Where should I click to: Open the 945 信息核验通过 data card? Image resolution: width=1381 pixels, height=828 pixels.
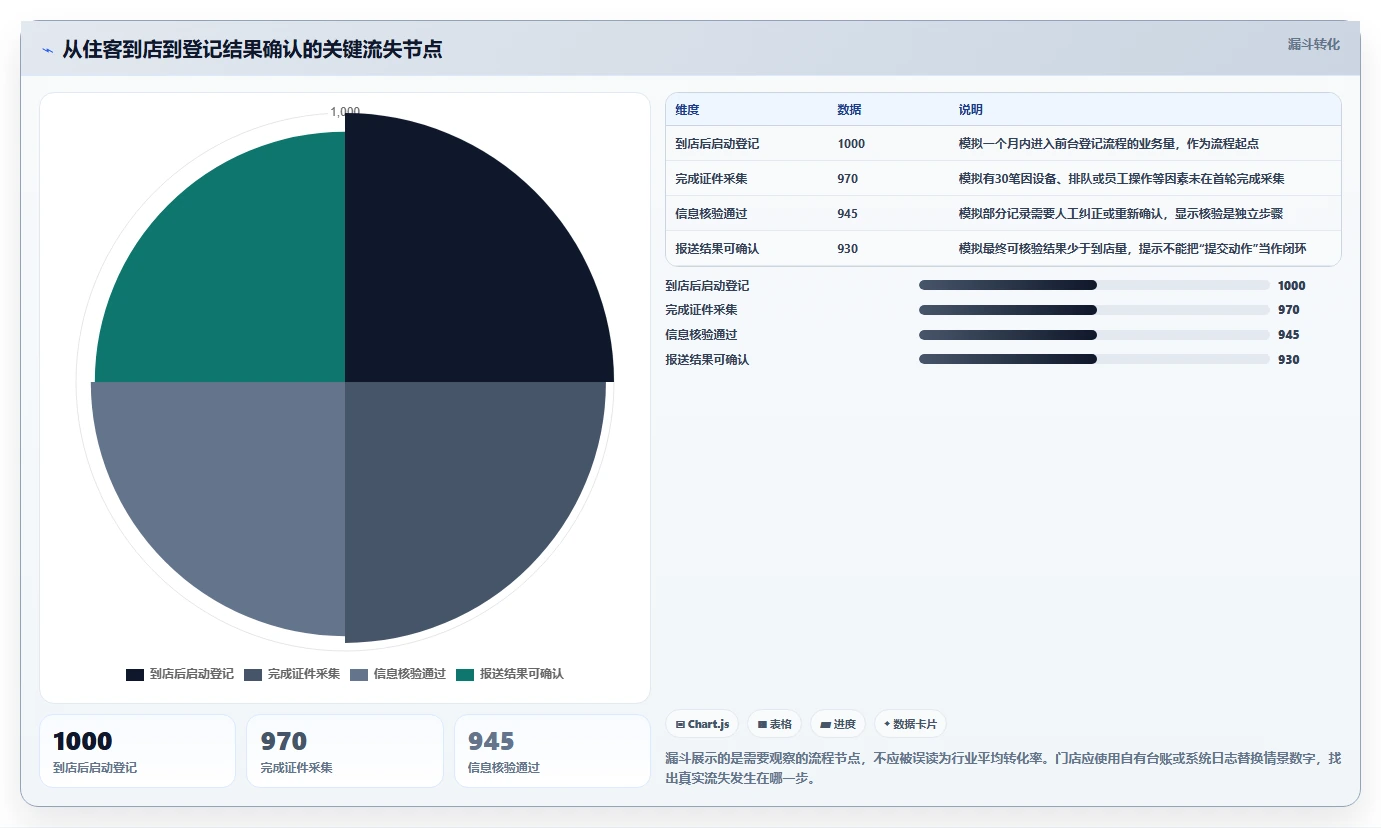(552, 751)
